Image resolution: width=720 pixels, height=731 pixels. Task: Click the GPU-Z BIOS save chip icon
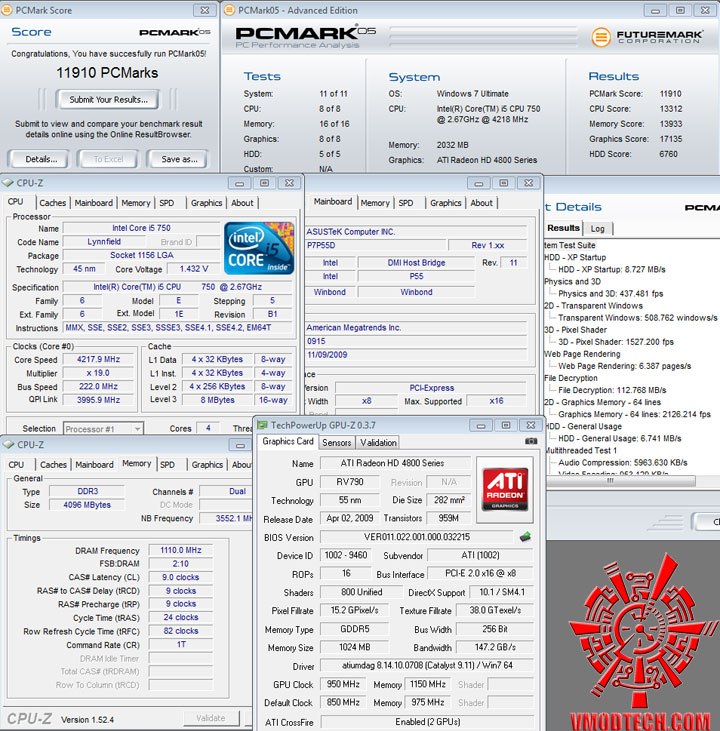525,537
